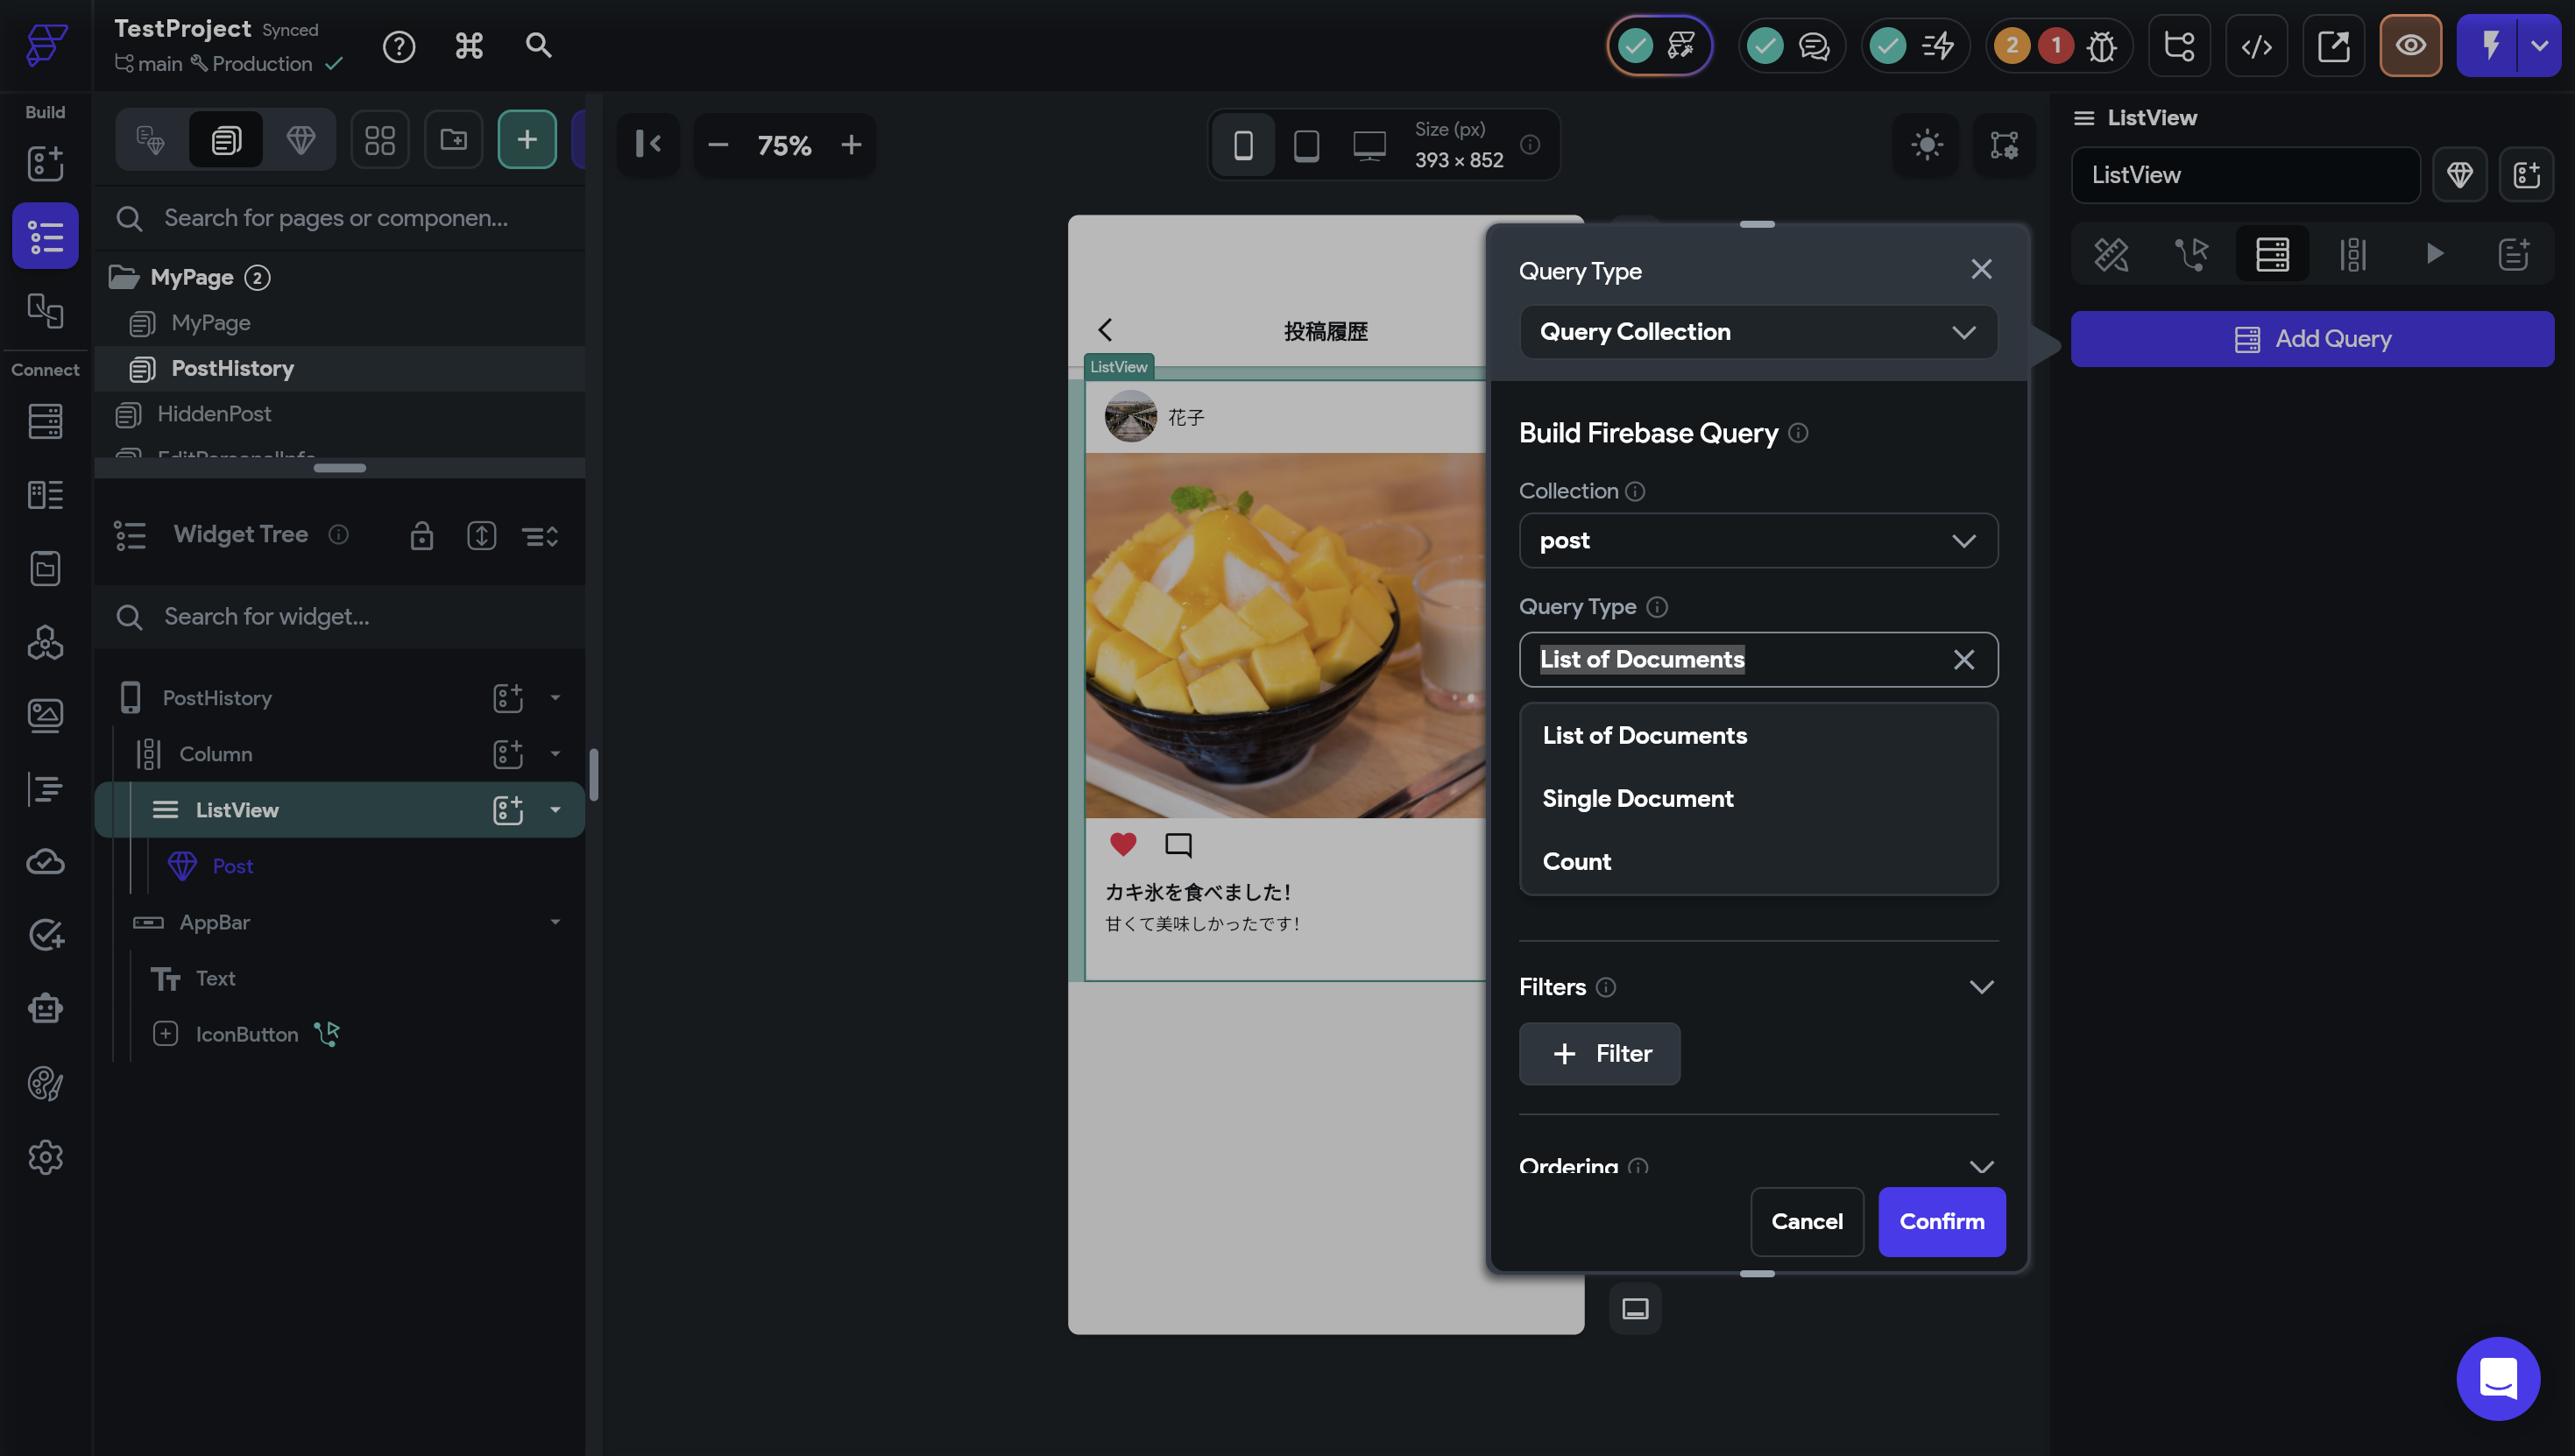2575x1456 pixels.
Task: Toggle widget tree lock icon
Action: (x=421, y=536)
